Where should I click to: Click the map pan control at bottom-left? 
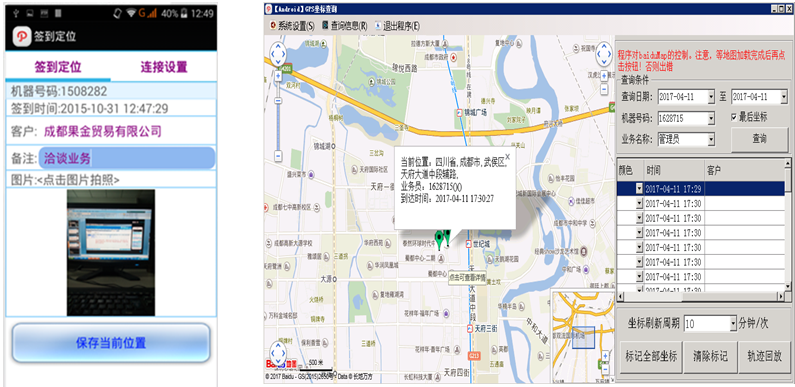(278, 351)
